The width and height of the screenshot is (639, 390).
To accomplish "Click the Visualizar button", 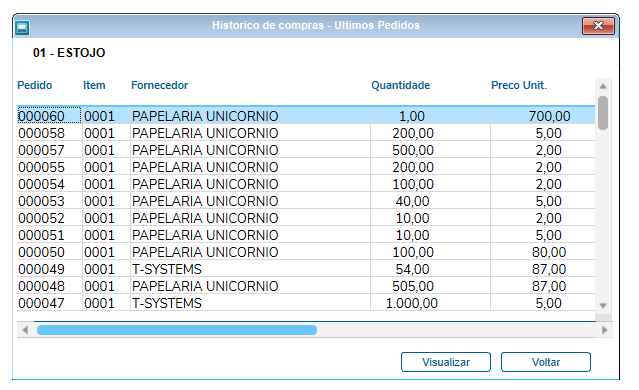I will click(445, 362).
